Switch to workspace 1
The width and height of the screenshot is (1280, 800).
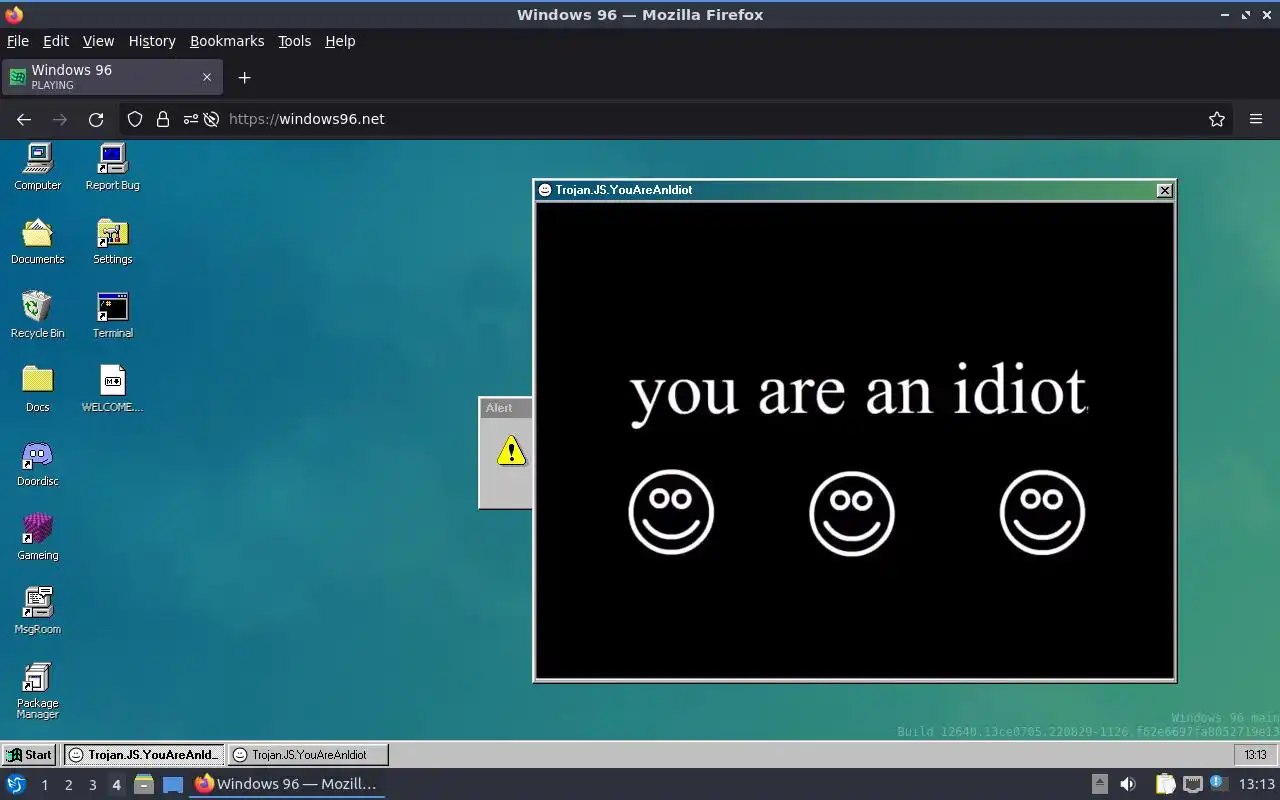(x=45, y=785)
